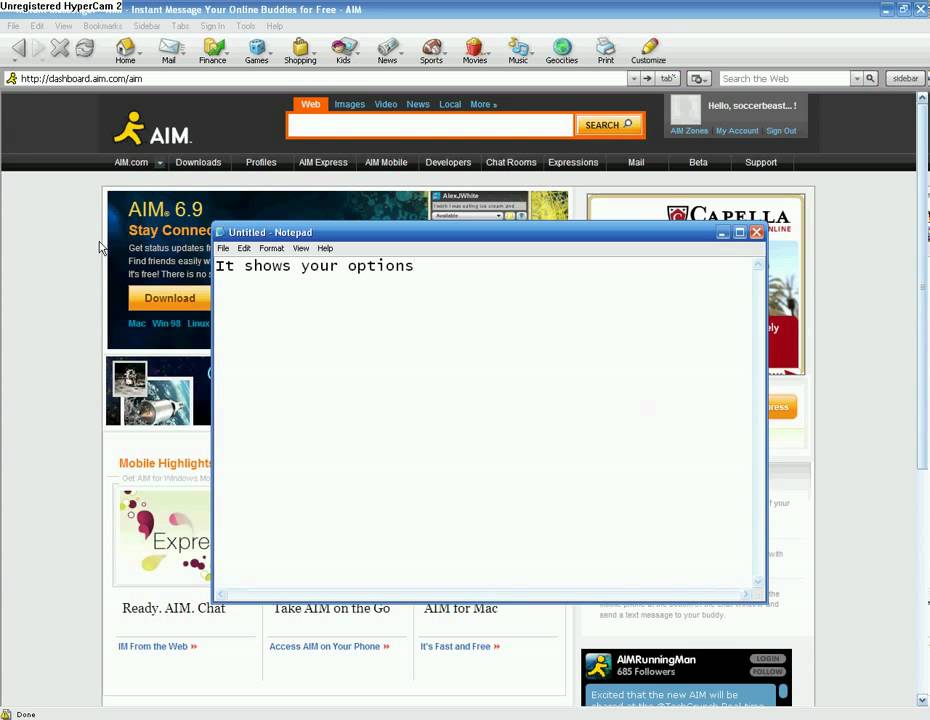The height and width of the screenshot is (720, 930).
Task: Click the AIMRunningMan widget avatar icon
Action: tap(598, 665)
